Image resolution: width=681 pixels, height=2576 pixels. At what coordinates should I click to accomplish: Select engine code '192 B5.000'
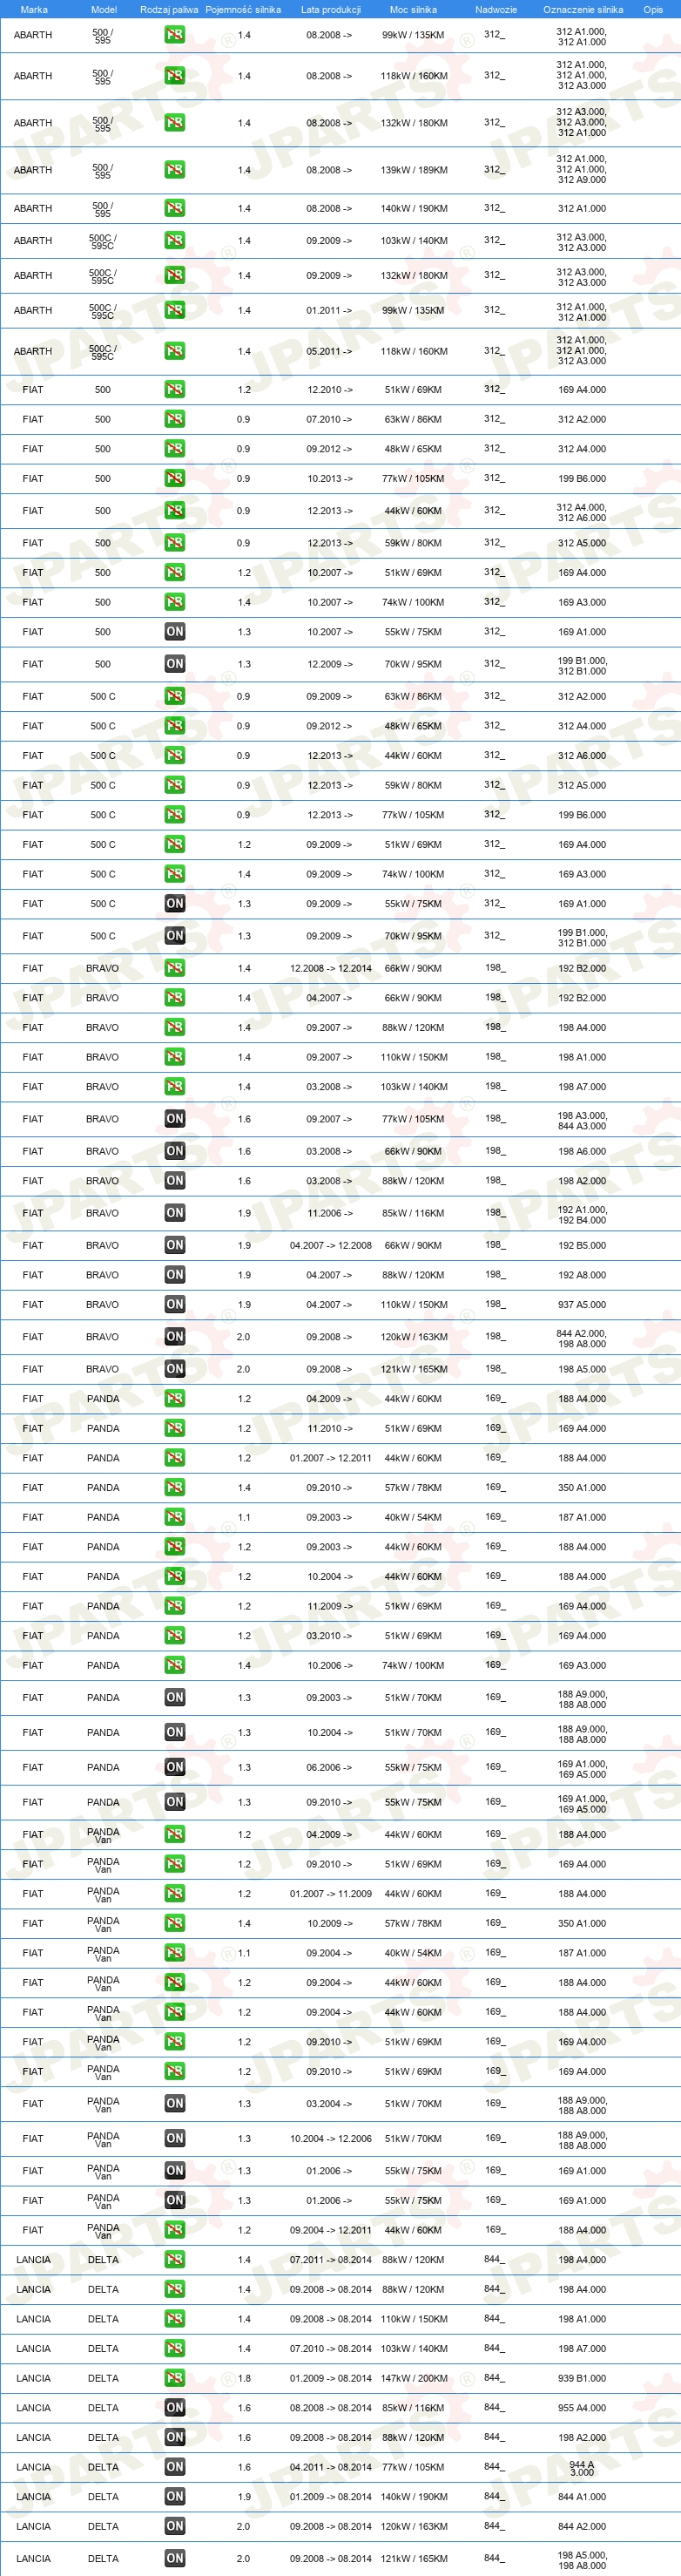click(582, 1246)
